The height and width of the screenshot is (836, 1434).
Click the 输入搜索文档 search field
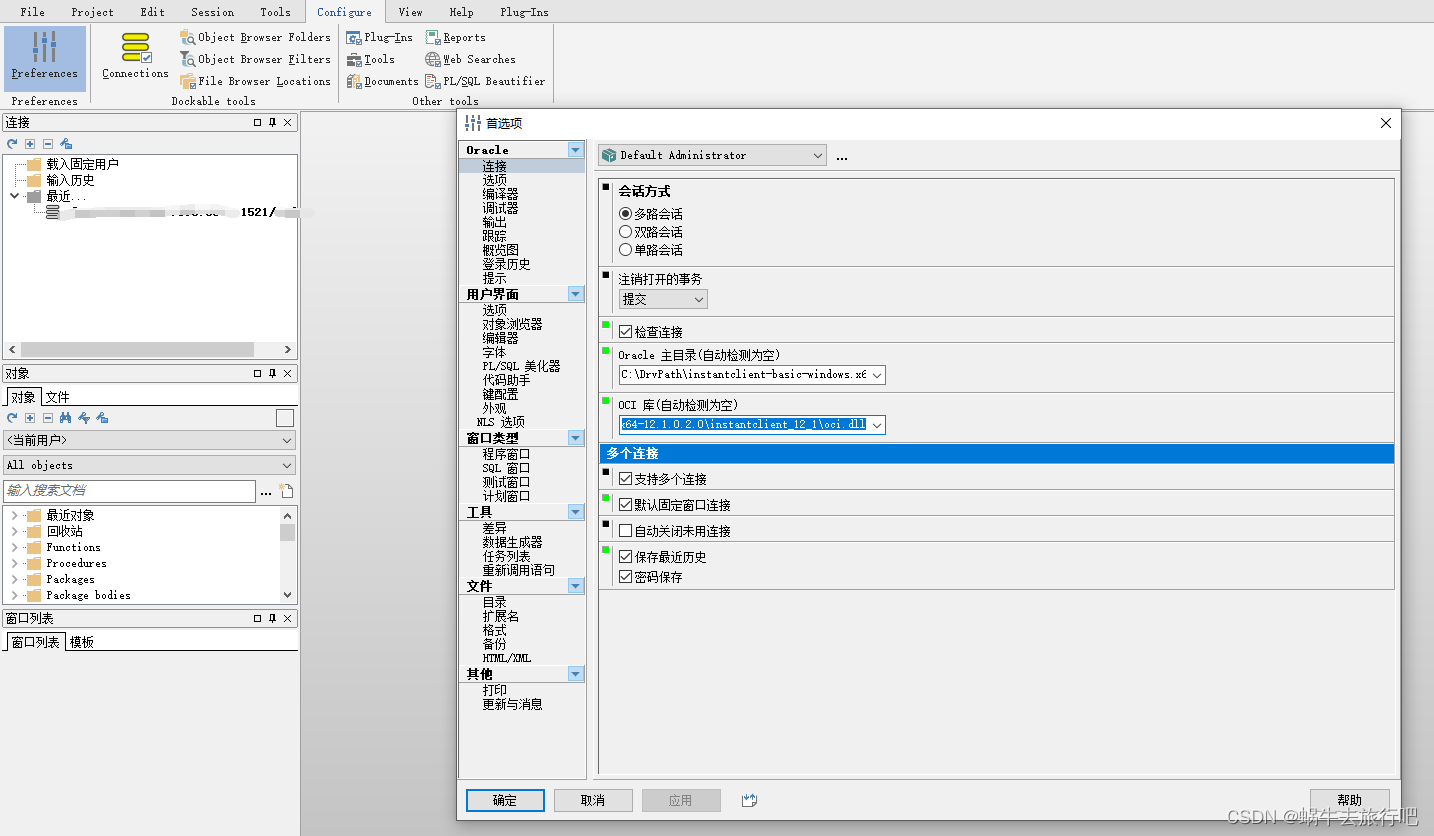tap(130, 491)
